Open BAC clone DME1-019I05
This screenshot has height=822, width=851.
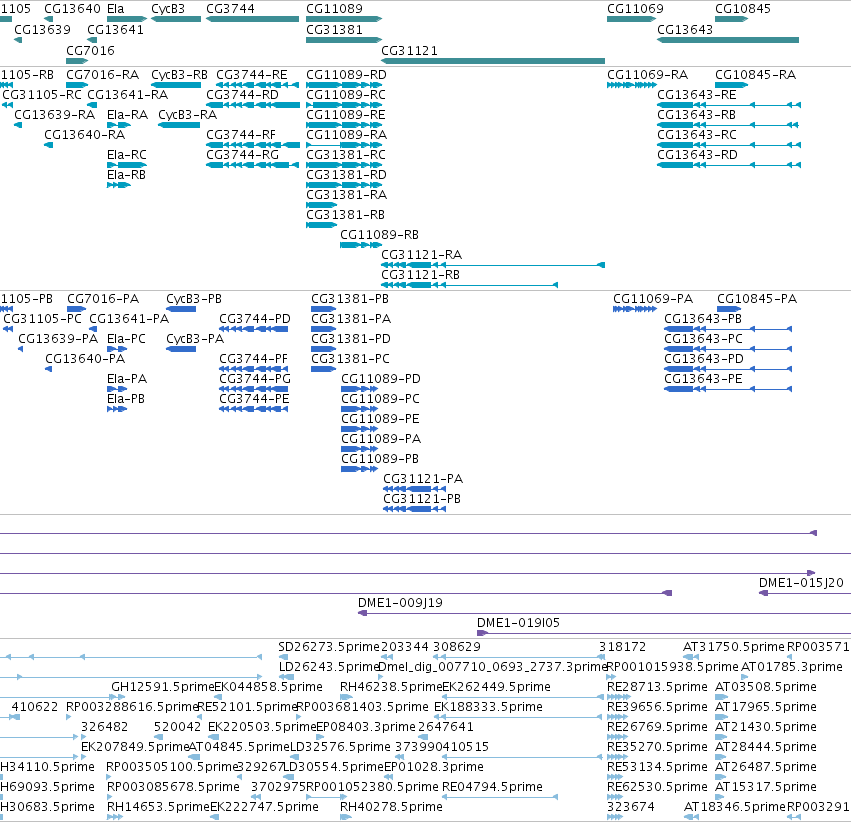coord(518,623)
